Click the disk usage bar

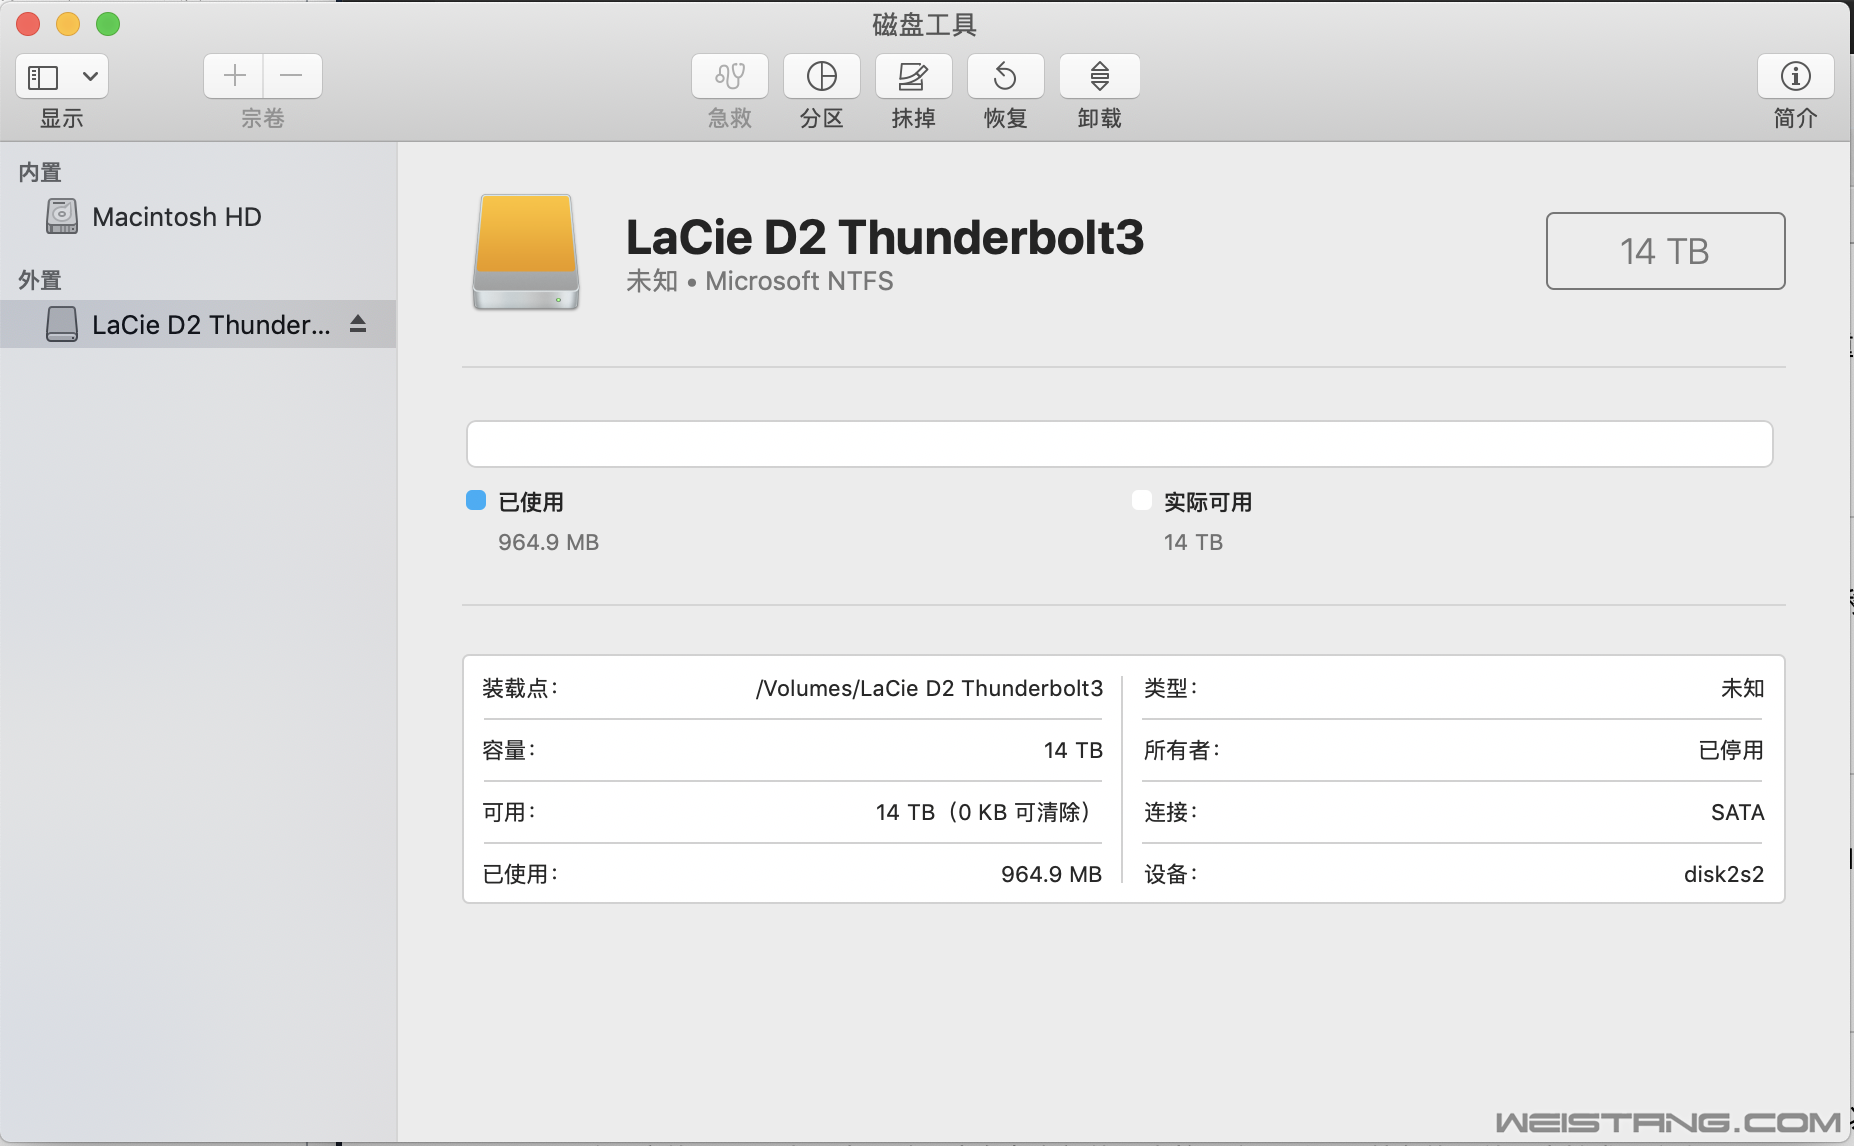tap(1119, 444)
